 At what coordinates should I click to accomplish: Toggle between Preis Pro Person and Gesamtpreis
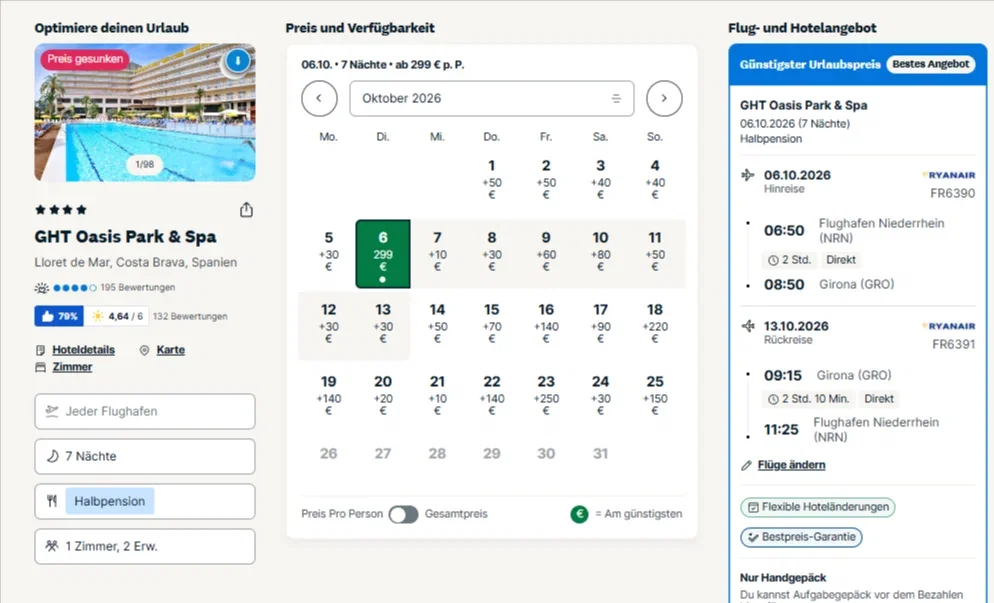pyautogui.click(x=403, y=514)
